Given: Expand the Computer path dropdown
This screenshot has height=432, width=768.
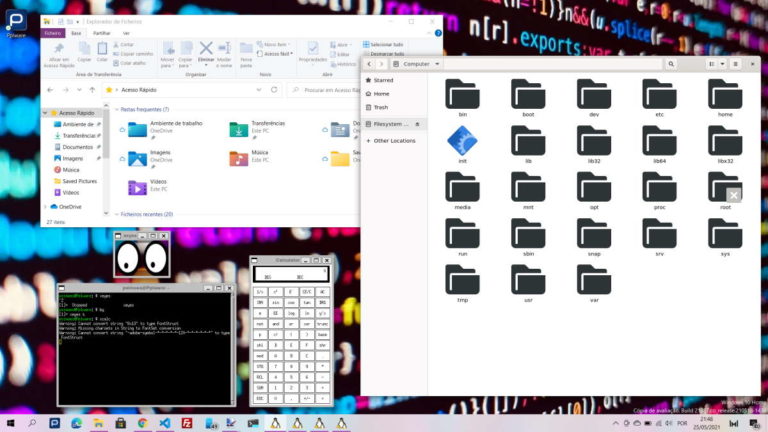Looking at the screenshot, I should point(435,63).
